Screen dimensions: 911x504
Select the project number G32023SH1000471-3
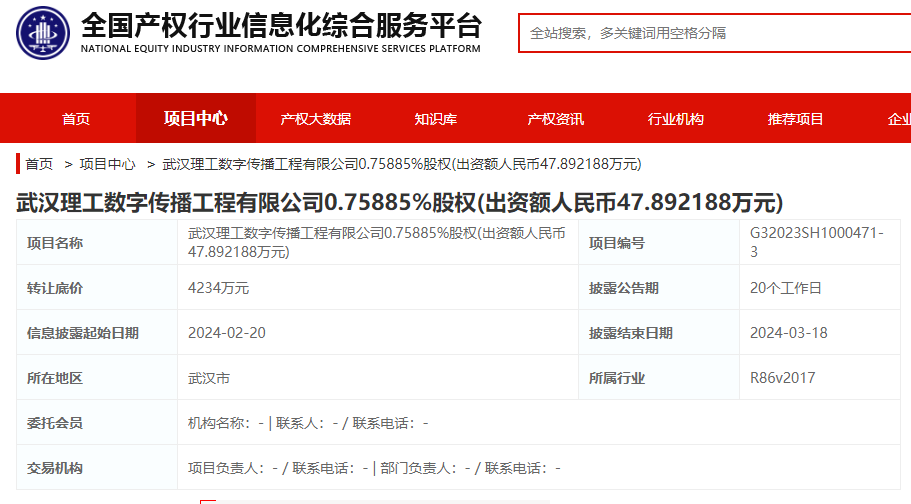[x=816, y=242]
